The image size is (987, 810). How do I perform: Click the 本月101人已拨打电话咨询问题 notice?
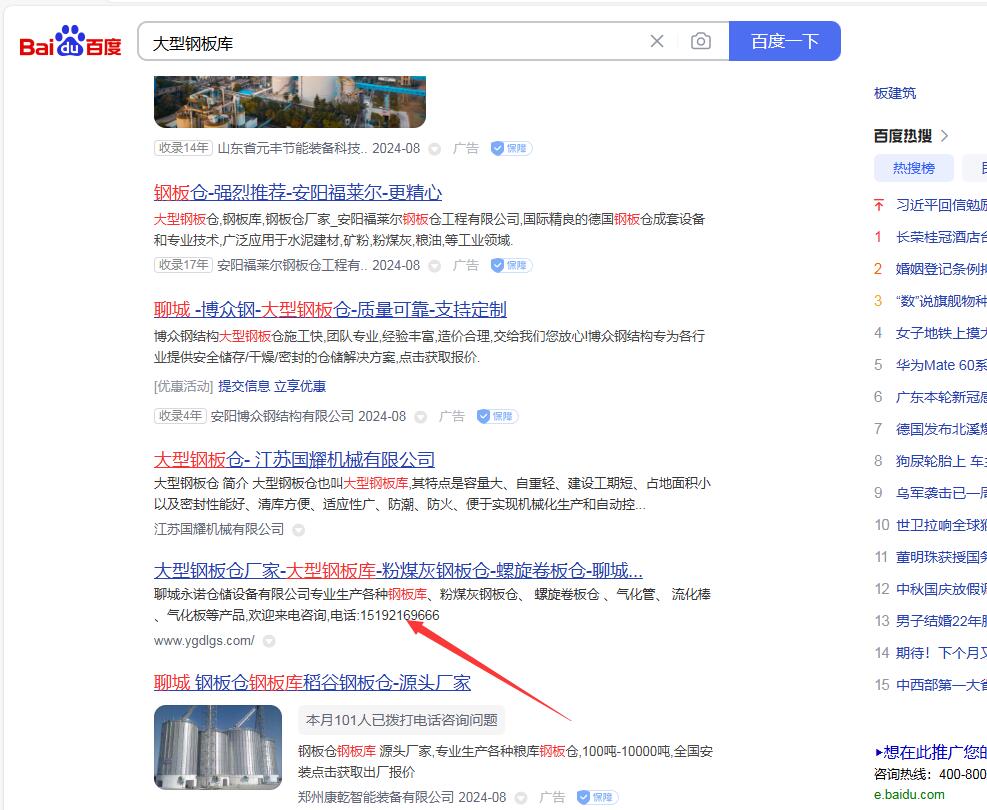(x=402, y=720)
